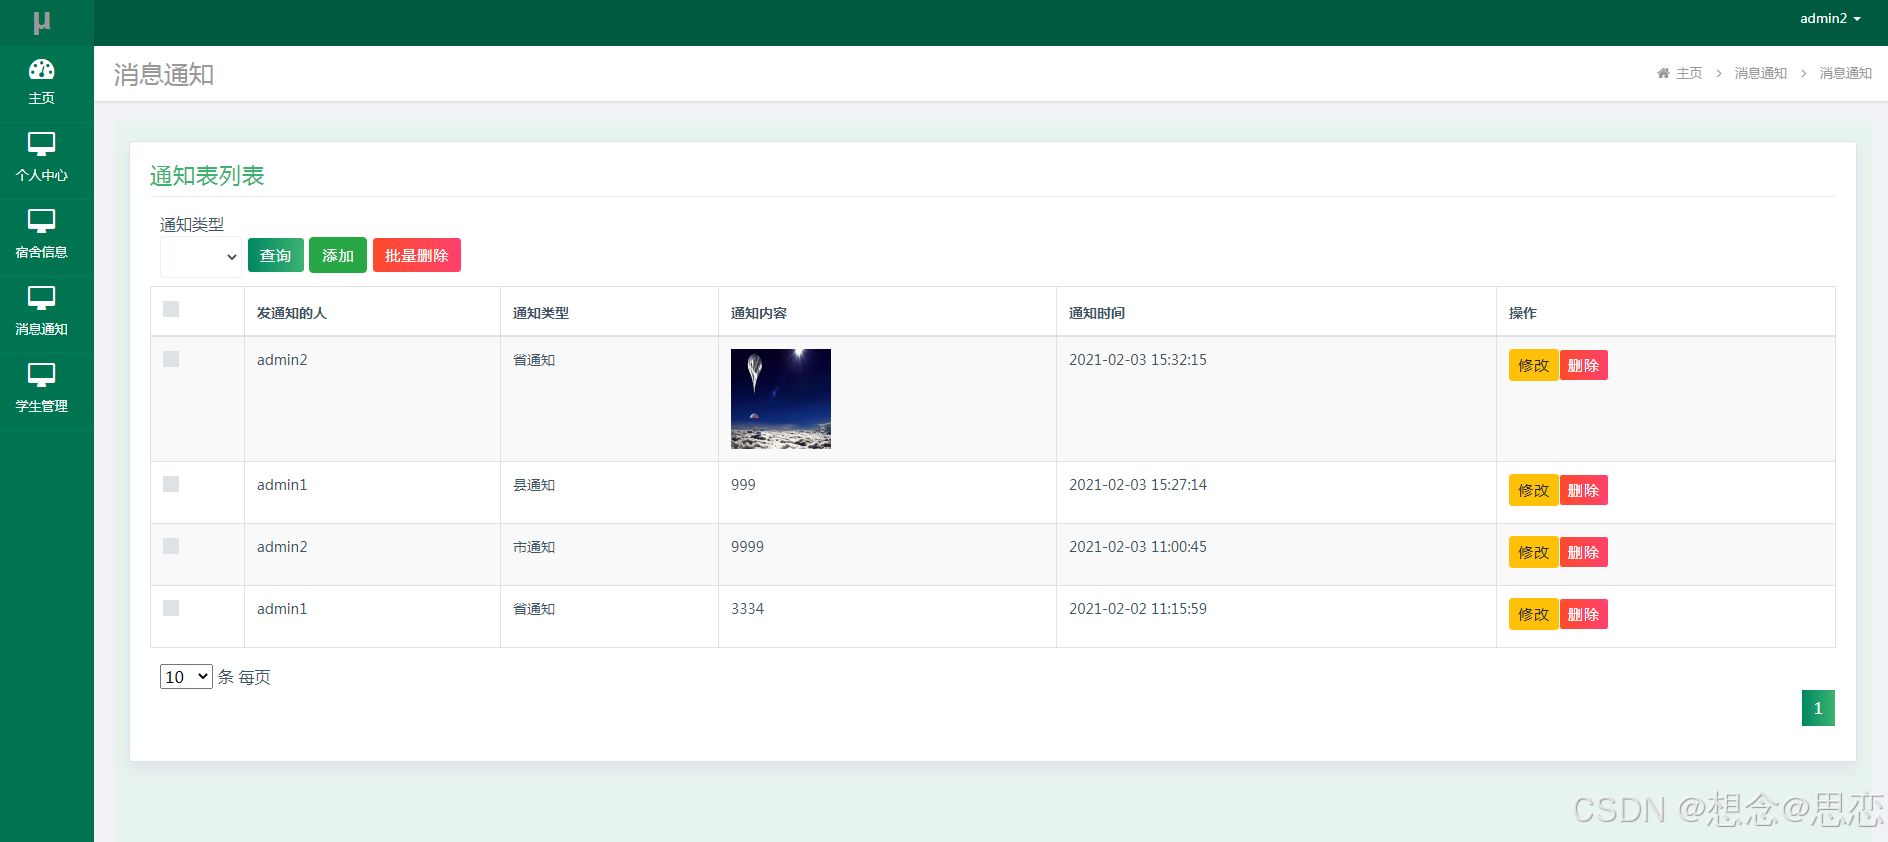Click the 操作 column header
The height and width of the screenshot is (842, 1888).
point(1523,313)
